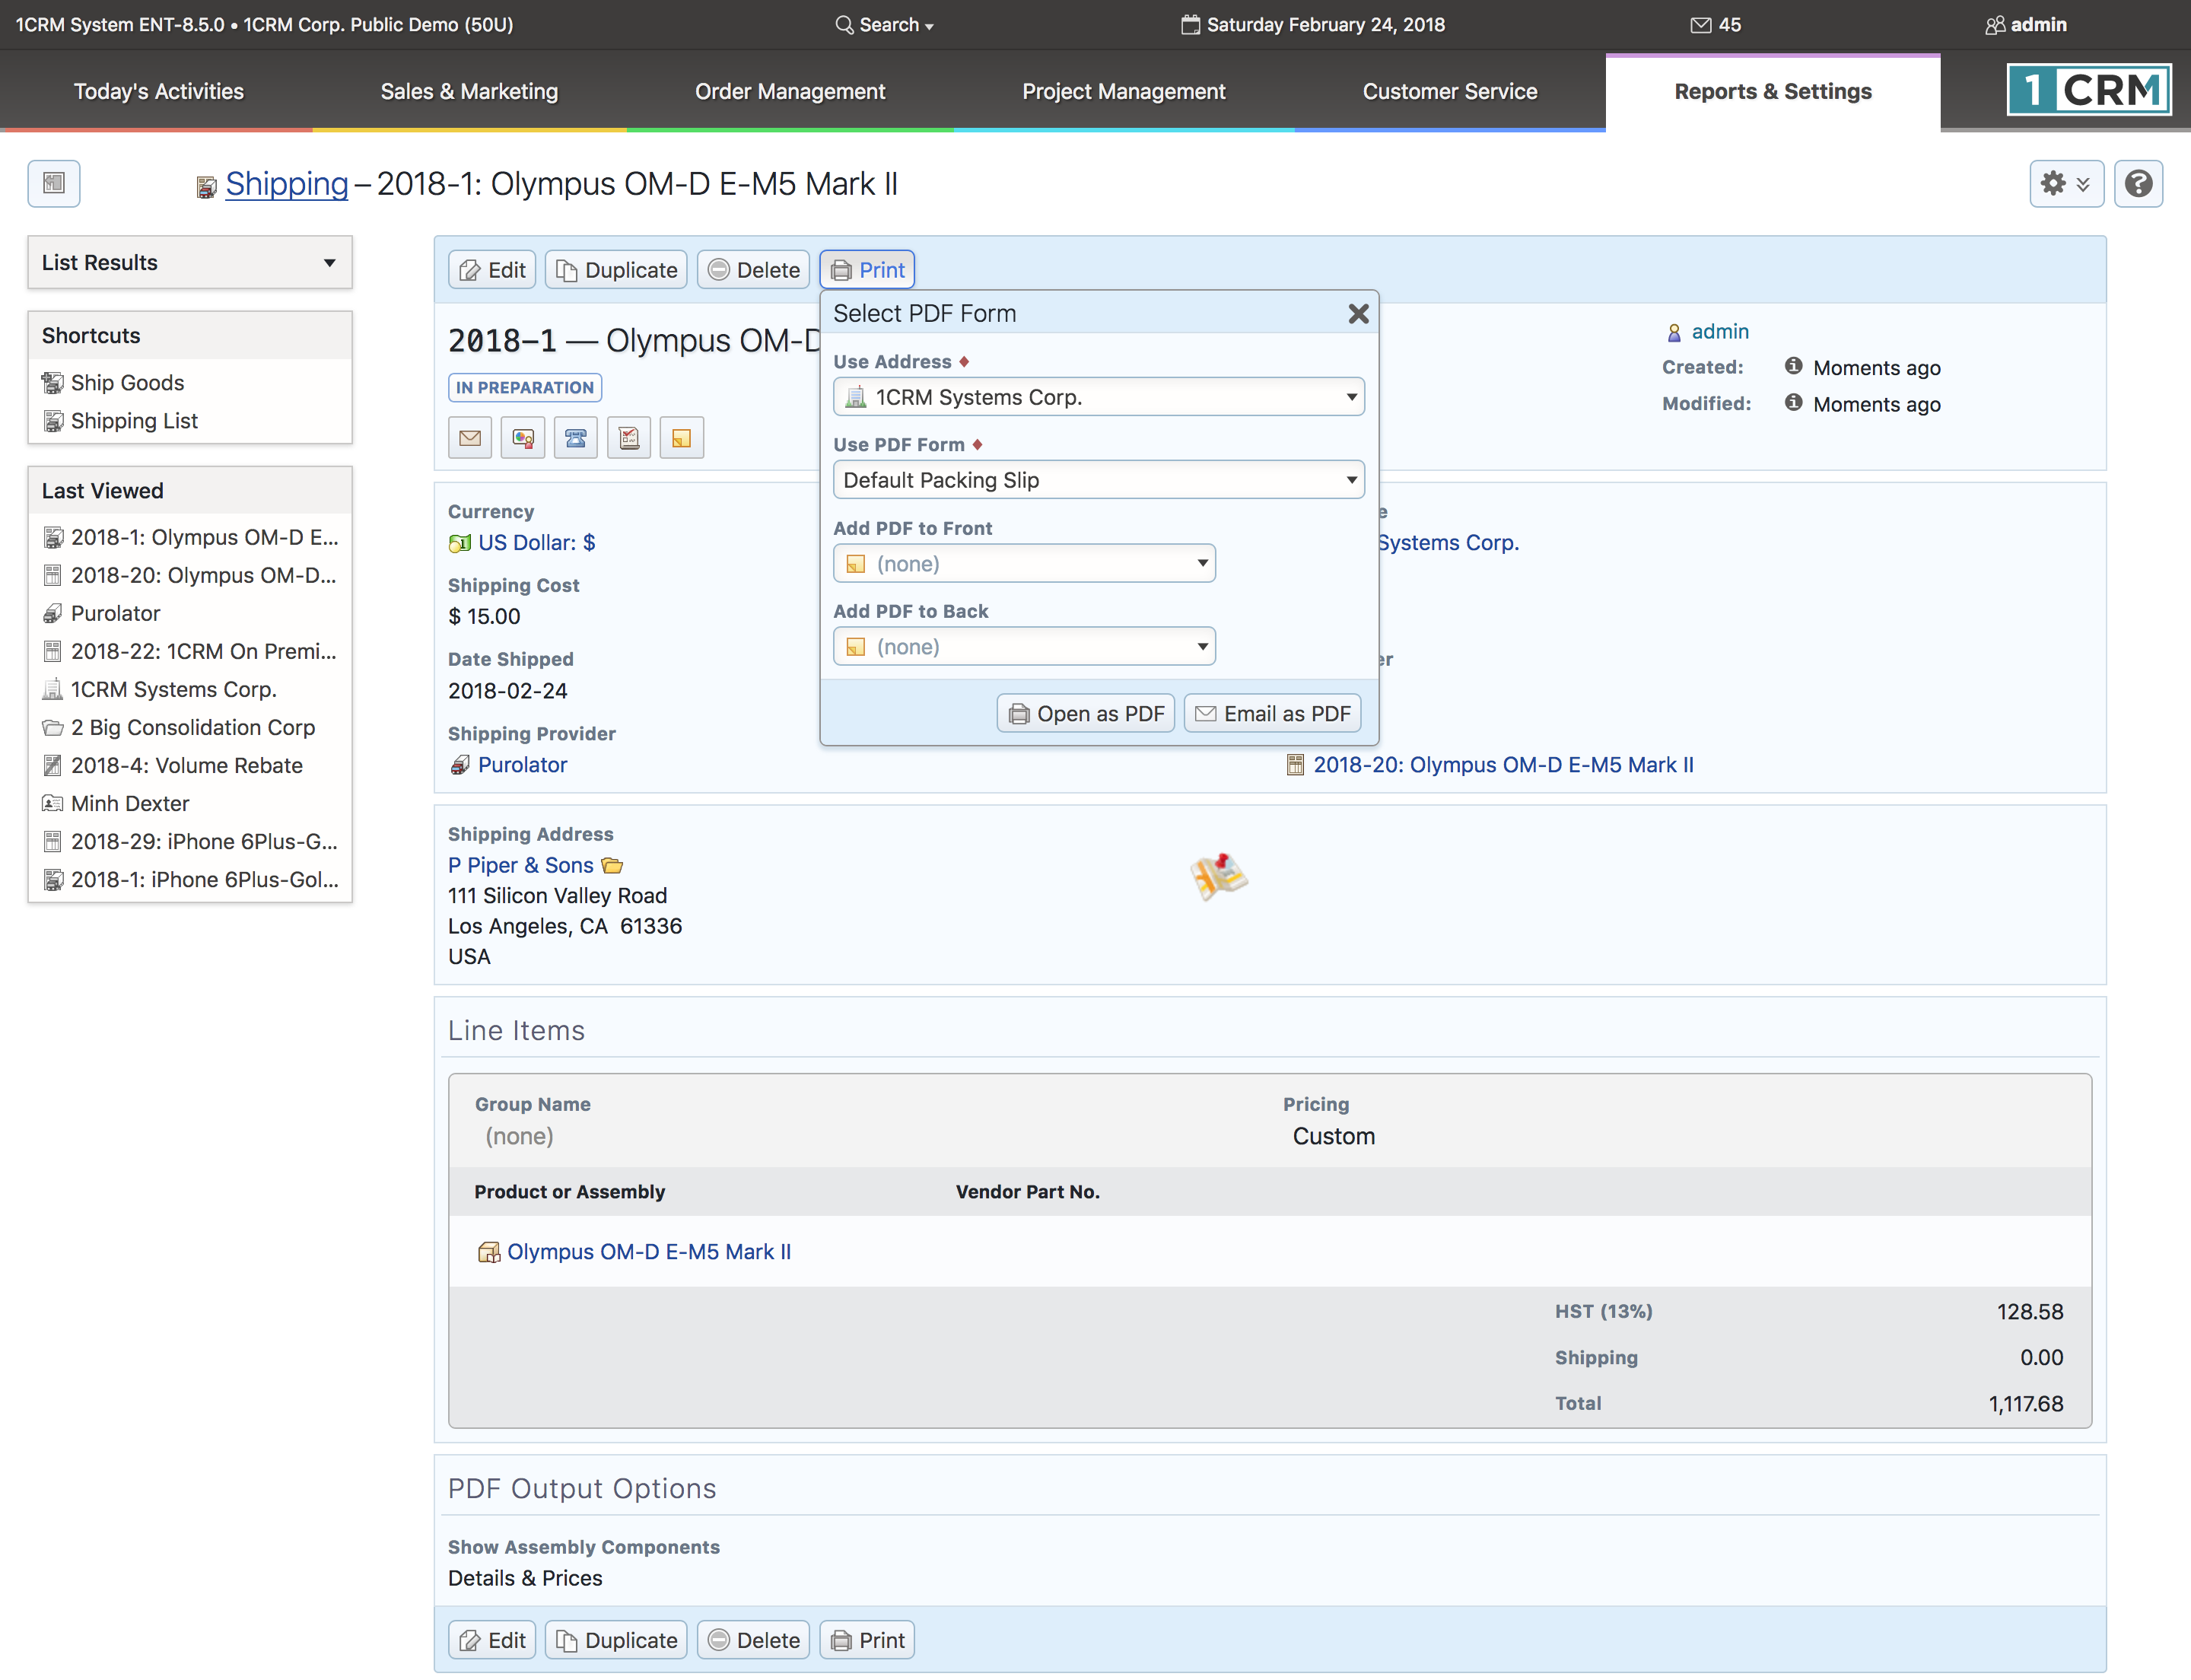Viewport: 2191px width, 1680px height.
Task: Open last viewed 2018-1: iPhone 6Plus-Gol...
Action: pyautogui.click(x=204, y=879)
